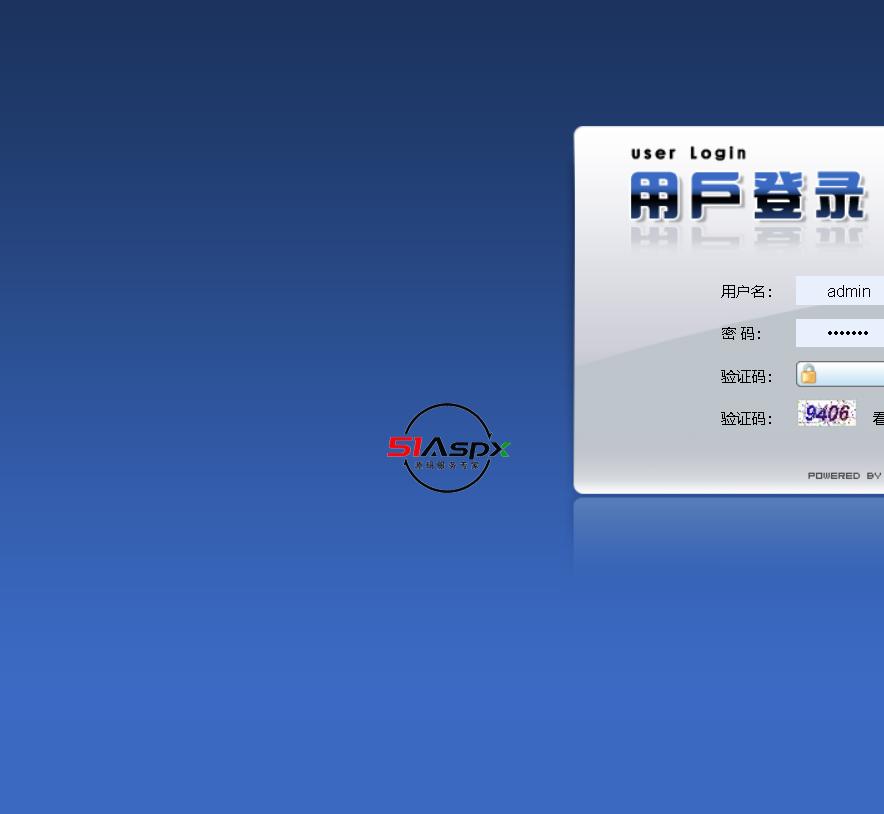The image size is (884, 814).
Task: Click the 验证码 label beside the input box
Action: point(746,376)
